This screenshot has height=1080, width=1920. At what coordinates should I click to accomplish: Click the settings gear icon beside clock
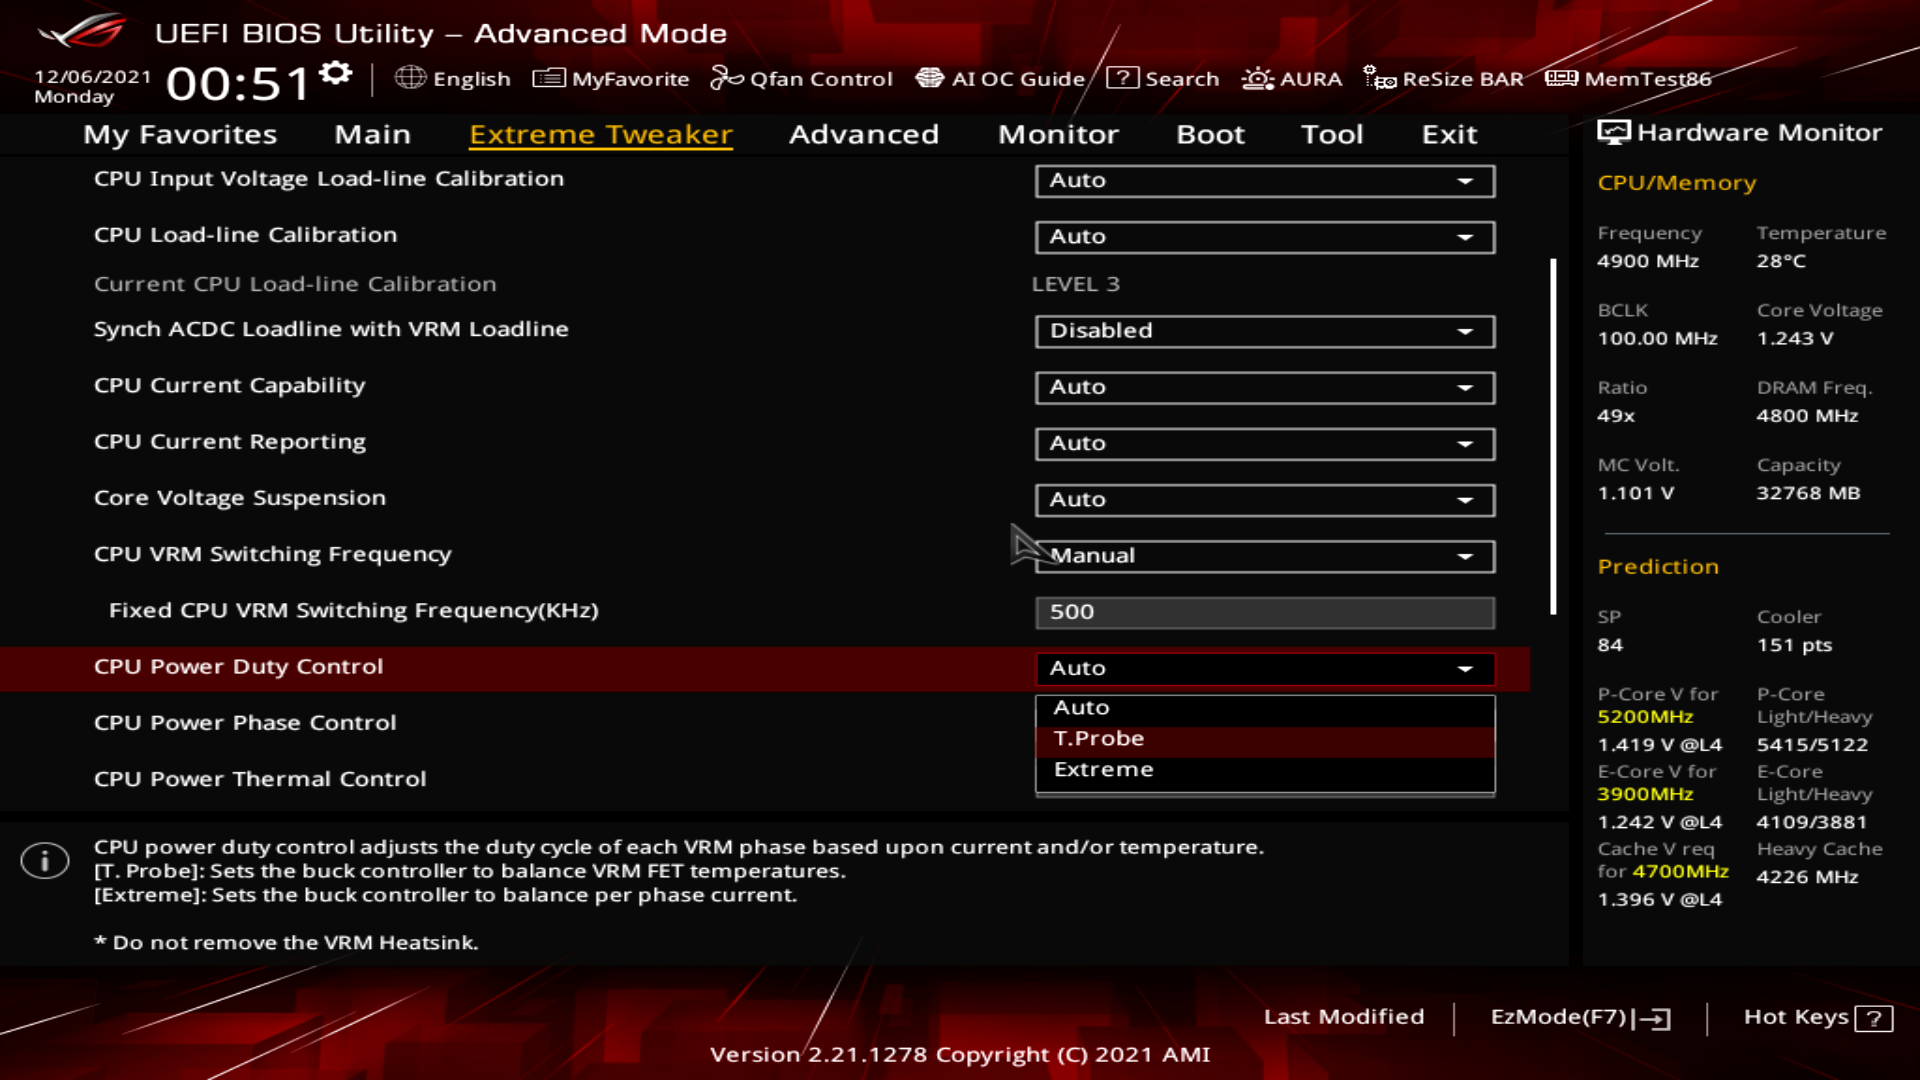[x=336, y=73]
